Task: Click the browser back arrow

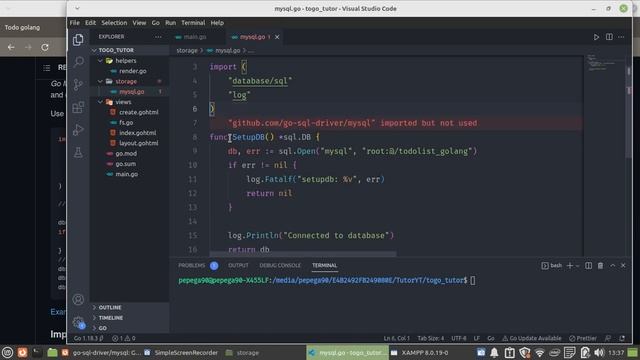Action: click(11, 47)
